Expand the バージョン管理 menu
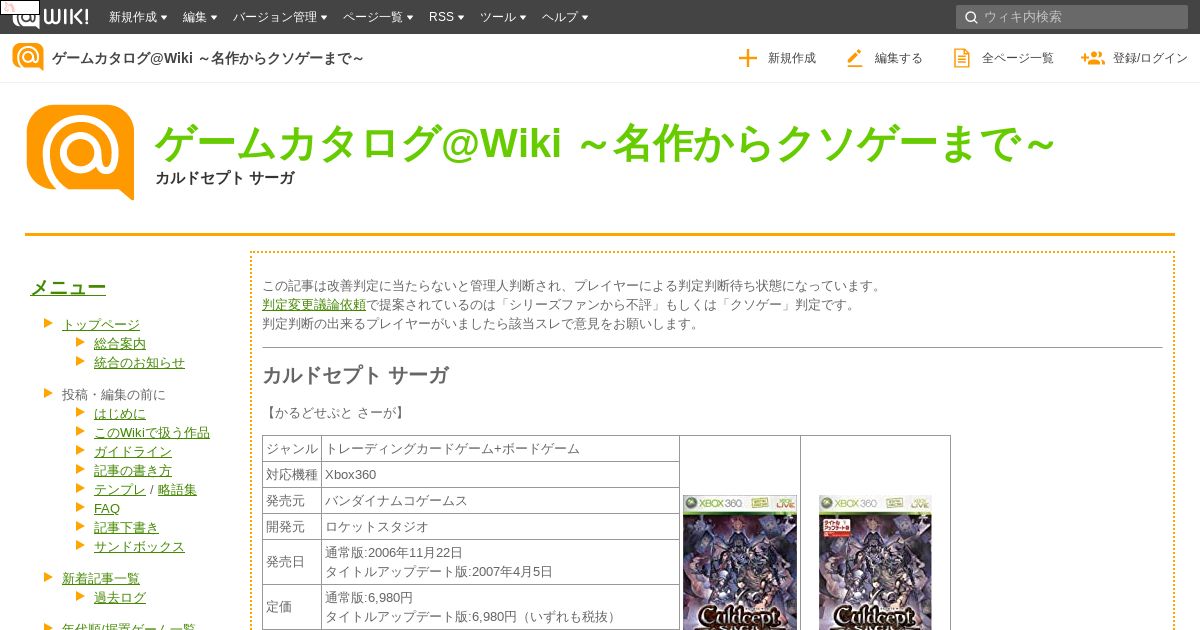The image size is (1200, 630). point(281,17)
